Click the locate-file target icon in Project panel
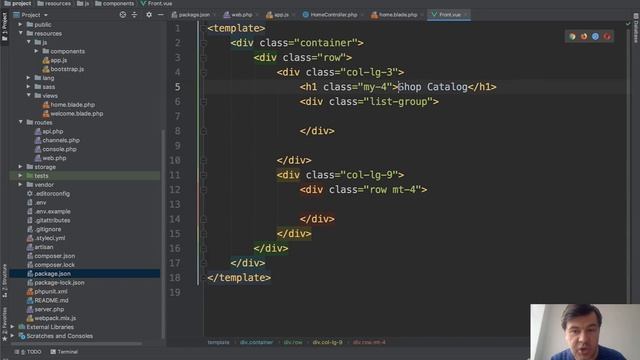Image resolution: width=640 pixels, height=360 pixels. (122, 15)
